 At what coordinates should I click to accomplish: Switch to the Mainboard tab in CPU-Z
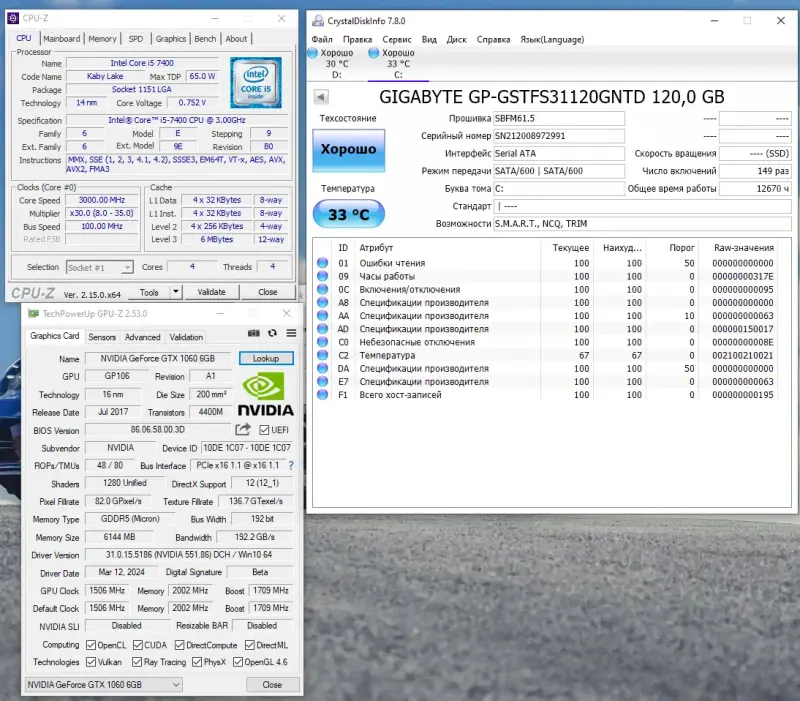click(62, 39)
